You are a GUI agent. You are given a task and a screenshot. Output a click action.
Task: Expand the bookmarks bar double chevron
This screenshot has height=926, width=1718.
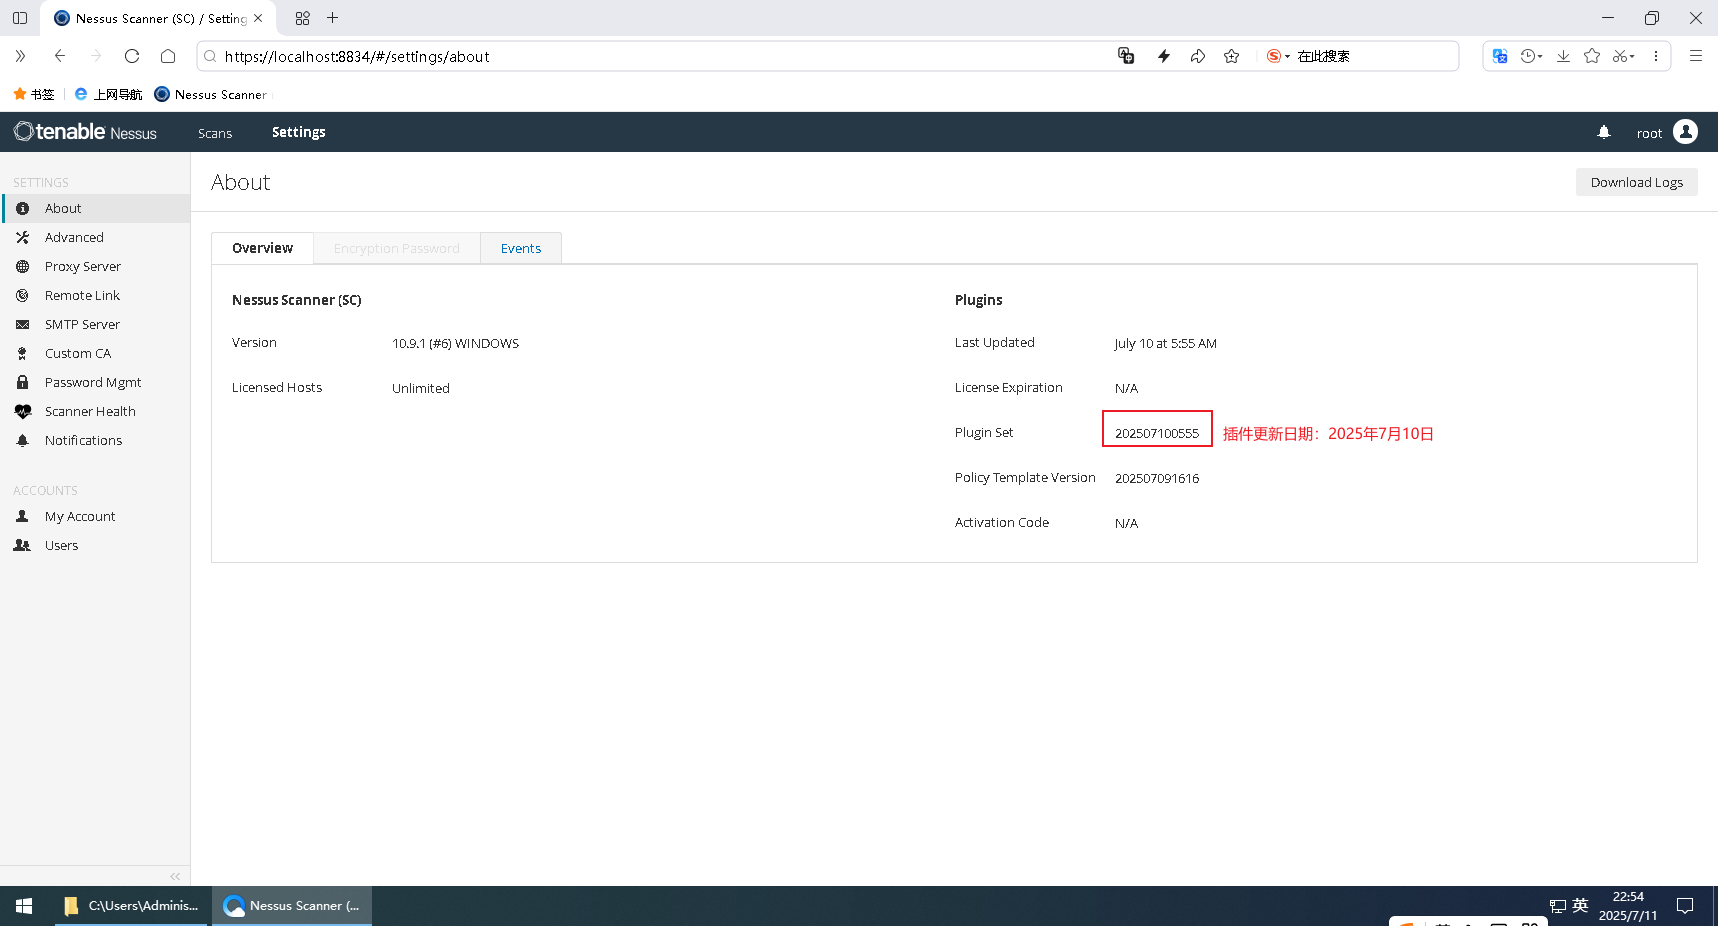[20, 56]
